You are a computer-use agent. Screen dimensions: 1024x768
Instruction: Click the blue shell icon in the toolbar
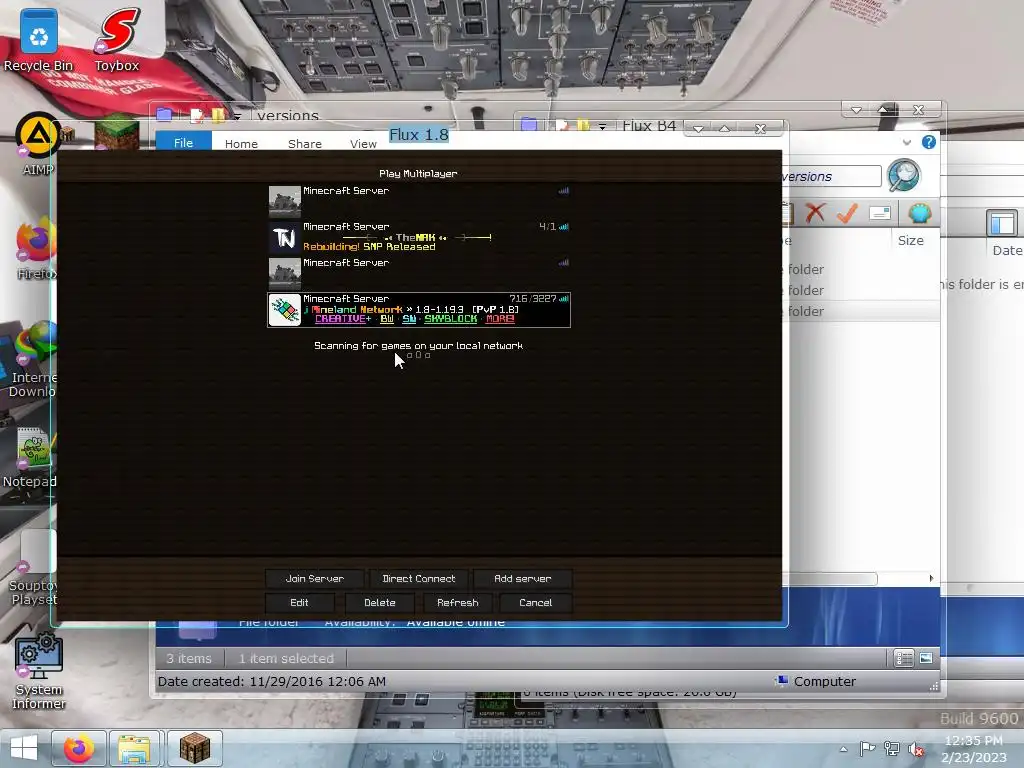(920, 213)
